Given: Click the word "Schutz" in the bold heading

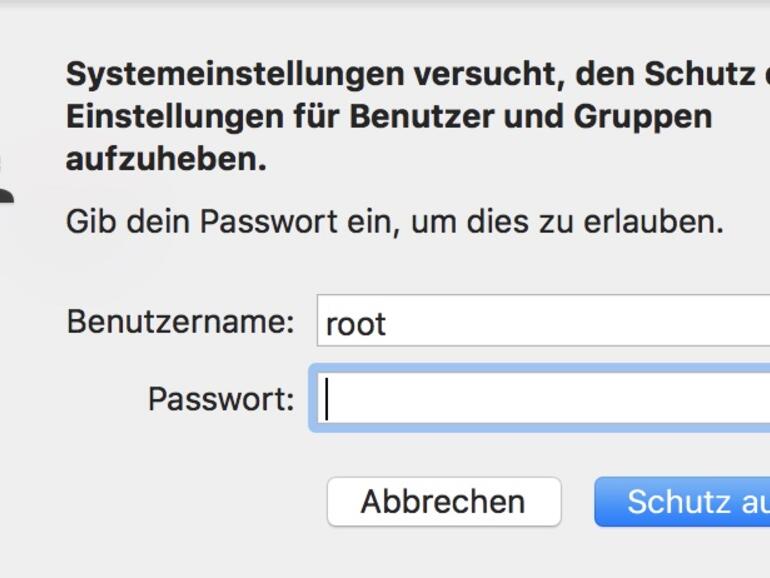Looking at the screenshot, I should (x=699, y=74).
